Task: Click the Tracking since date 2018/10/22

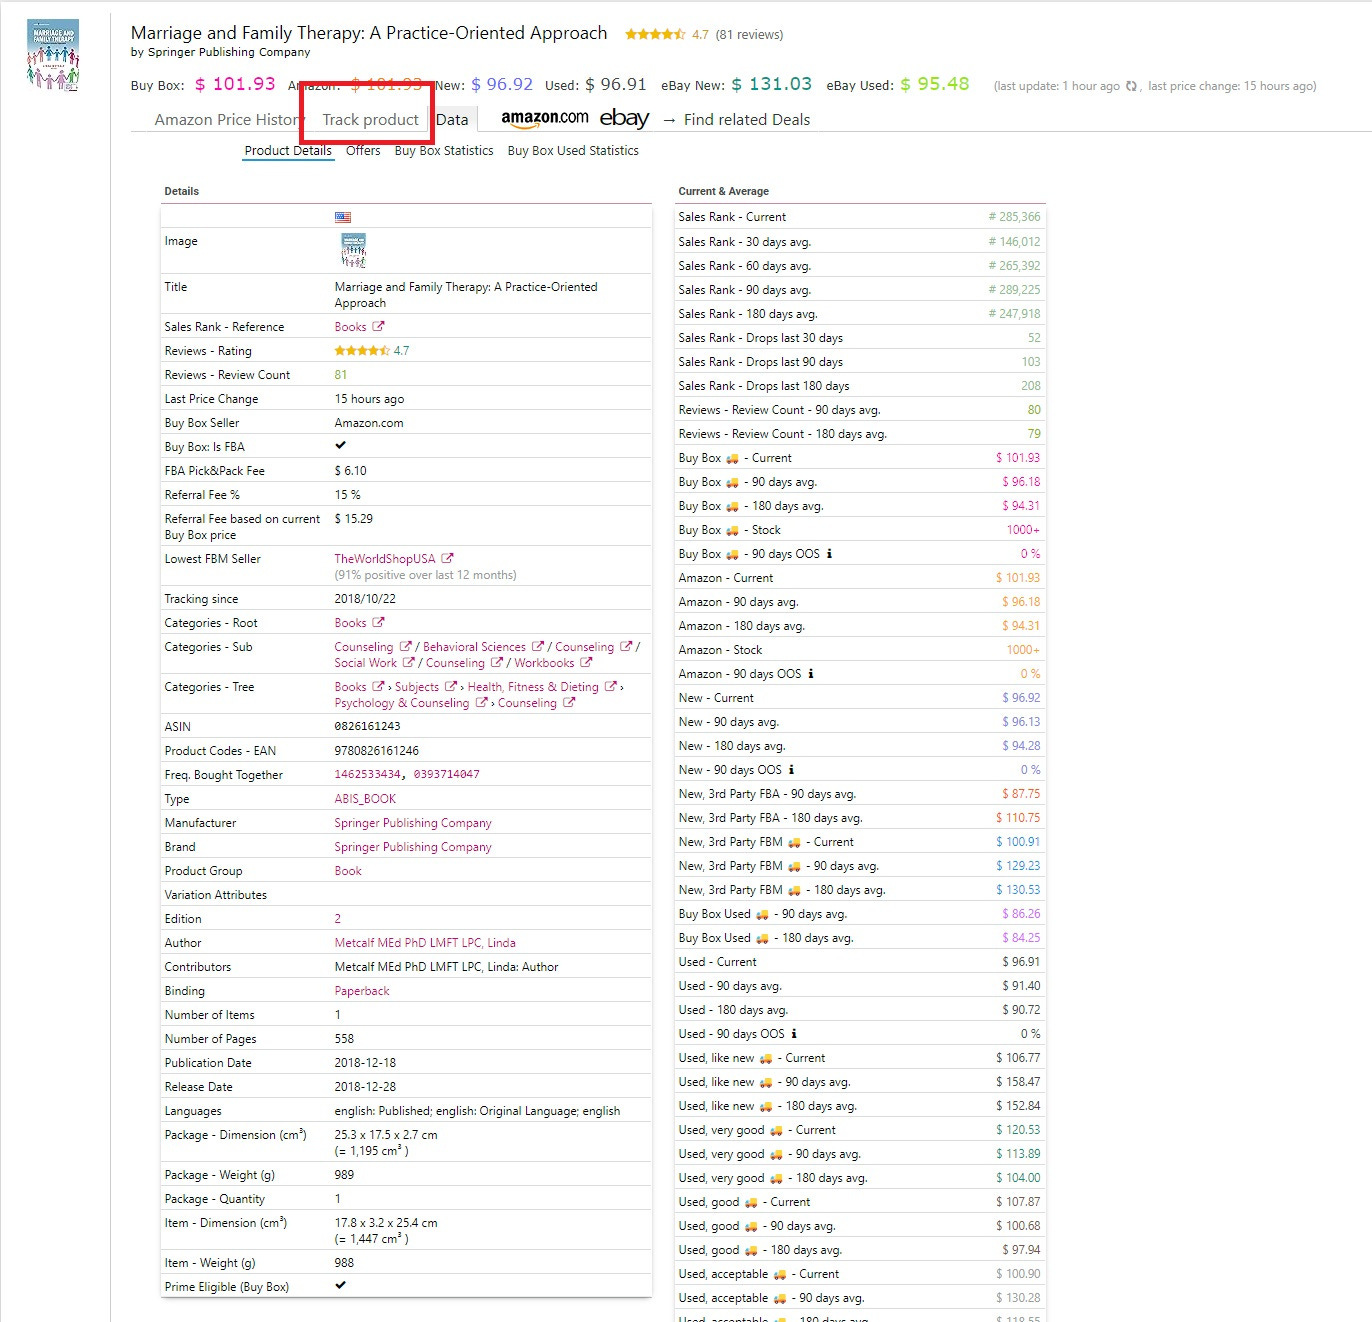Action: (365, 599)
